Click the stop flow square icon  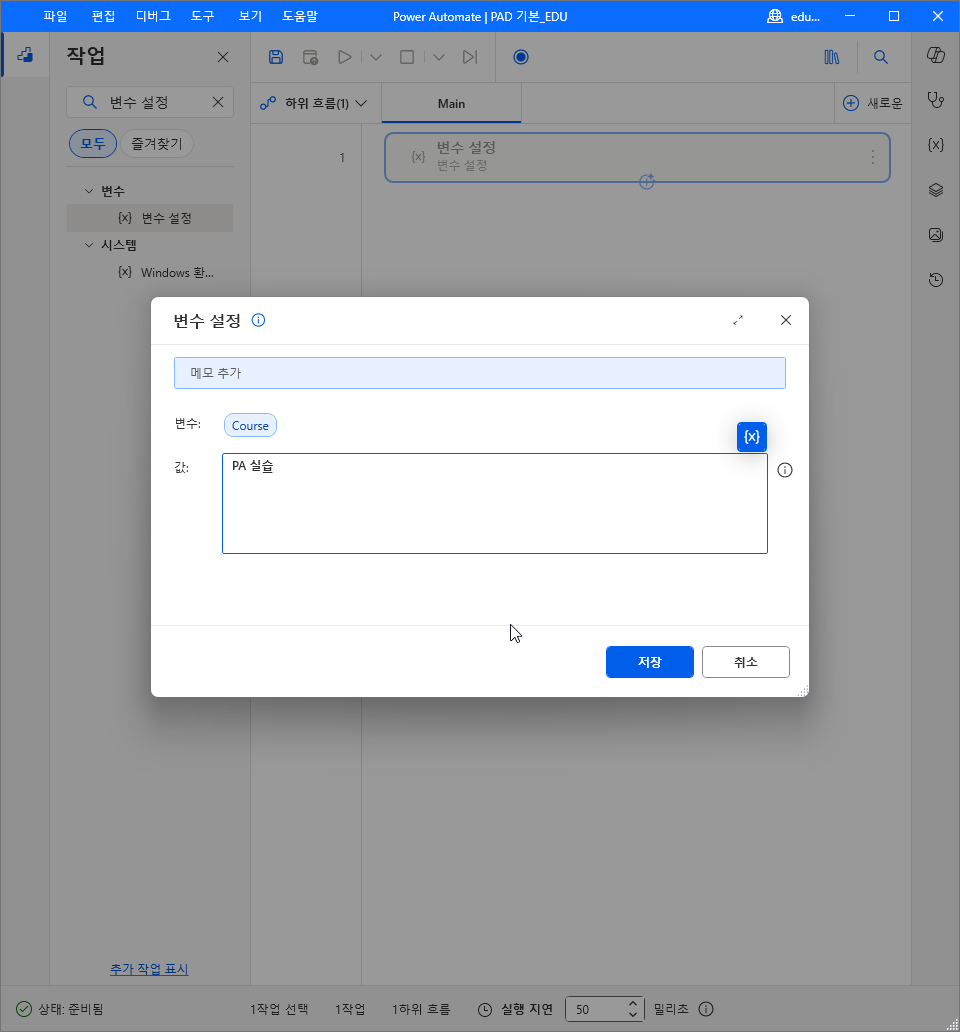(407, 57)
